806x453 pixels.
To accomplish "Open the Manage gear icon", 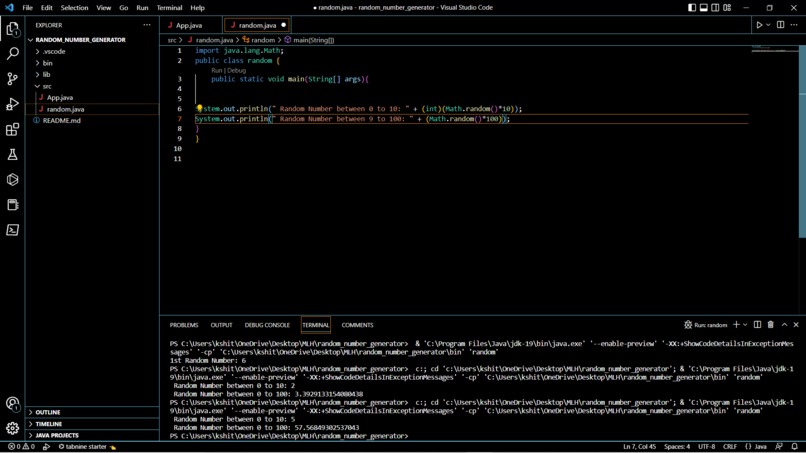I will [x=13, y=428].
